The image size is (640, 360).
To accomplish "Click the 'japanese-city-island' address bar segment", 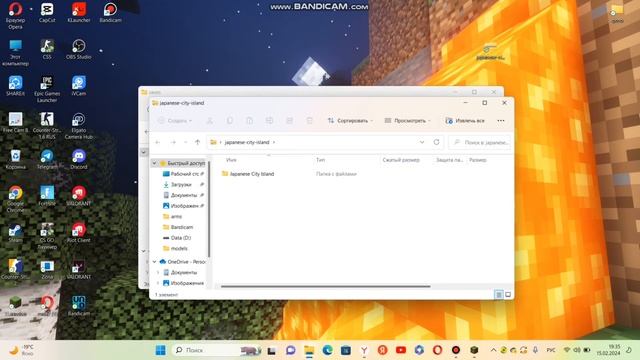I will (x=247, y=142).
